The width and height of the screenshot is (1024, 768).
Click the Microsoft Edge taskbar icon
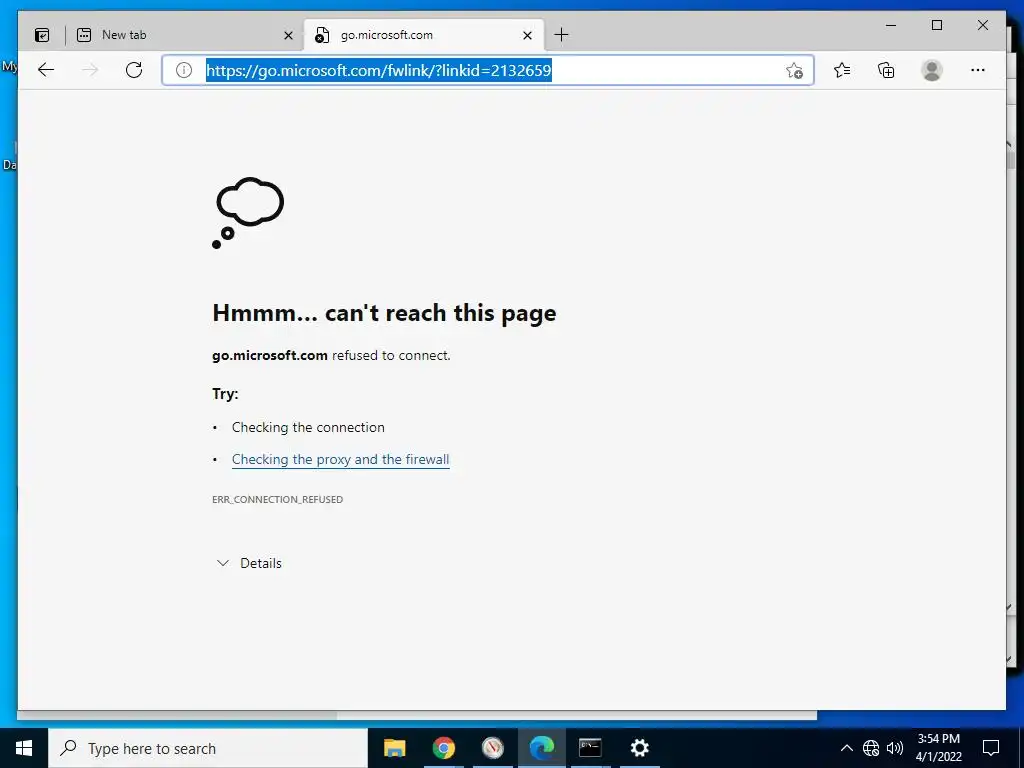tap(541, 748)
